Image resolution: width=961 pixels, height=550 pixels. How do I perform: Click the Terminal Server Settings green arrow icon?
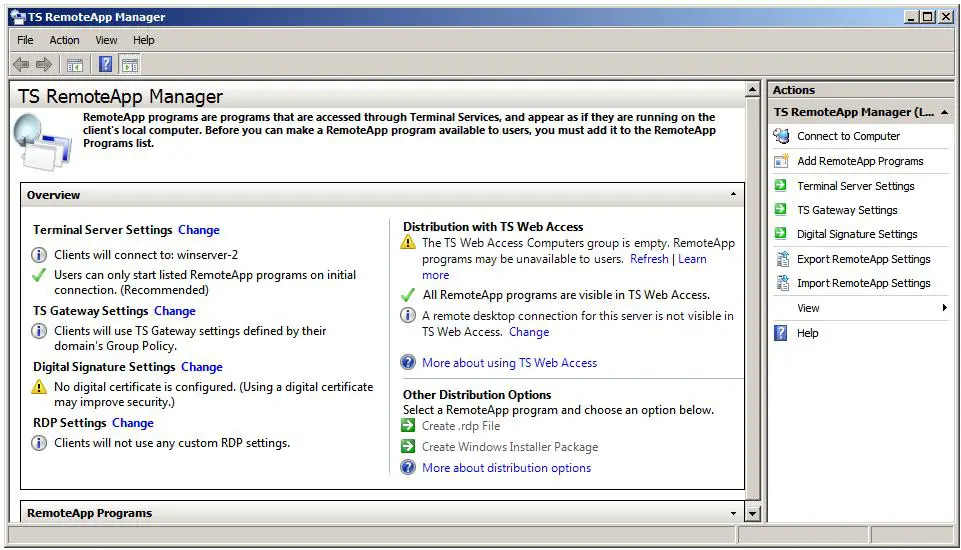(x=782, y=186)
